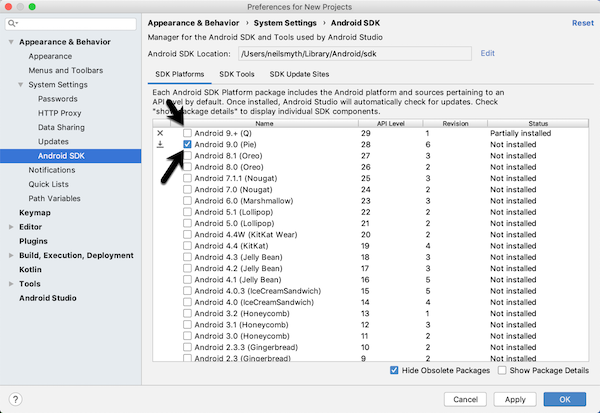Switch to the SDK Tools tab
Image resolution: width=600 pixels, height=413 pixels.
point(236,74)
